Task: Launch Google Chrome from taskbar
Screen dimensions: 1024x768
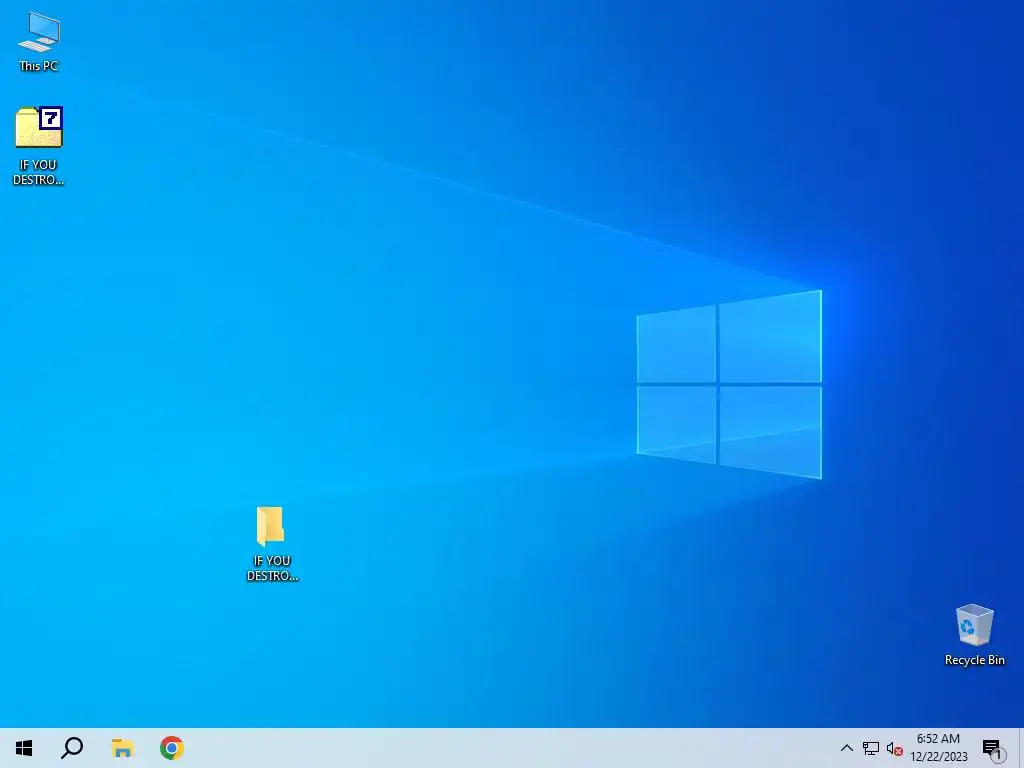Action: tap(172, 748)
